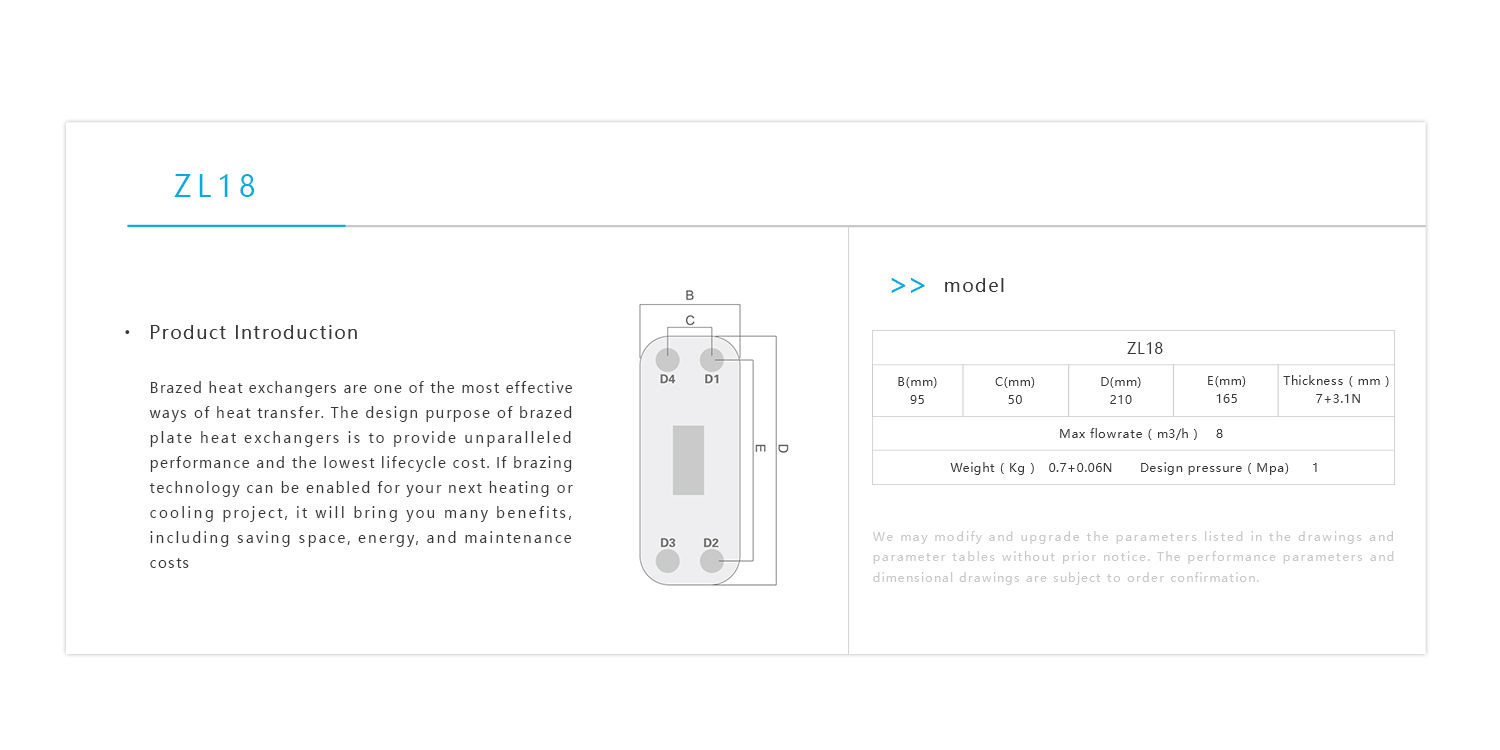1500x750 pixels.
Task: Click the D3 port circle on diagram
Action: [667, 561]
